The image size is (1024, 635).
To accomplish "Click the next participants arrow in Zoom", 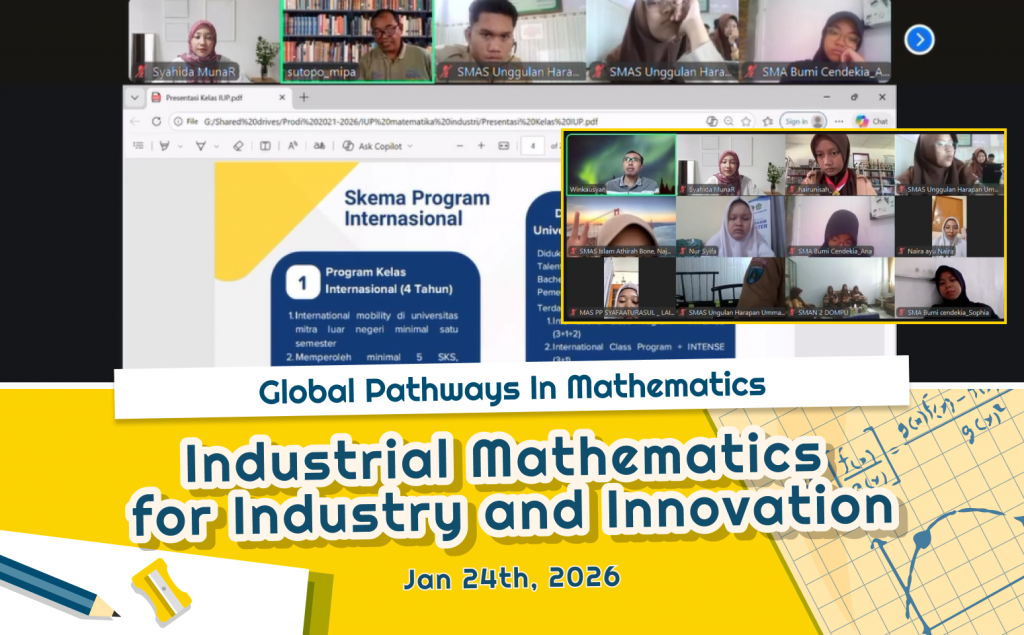I will coord(919,40).
